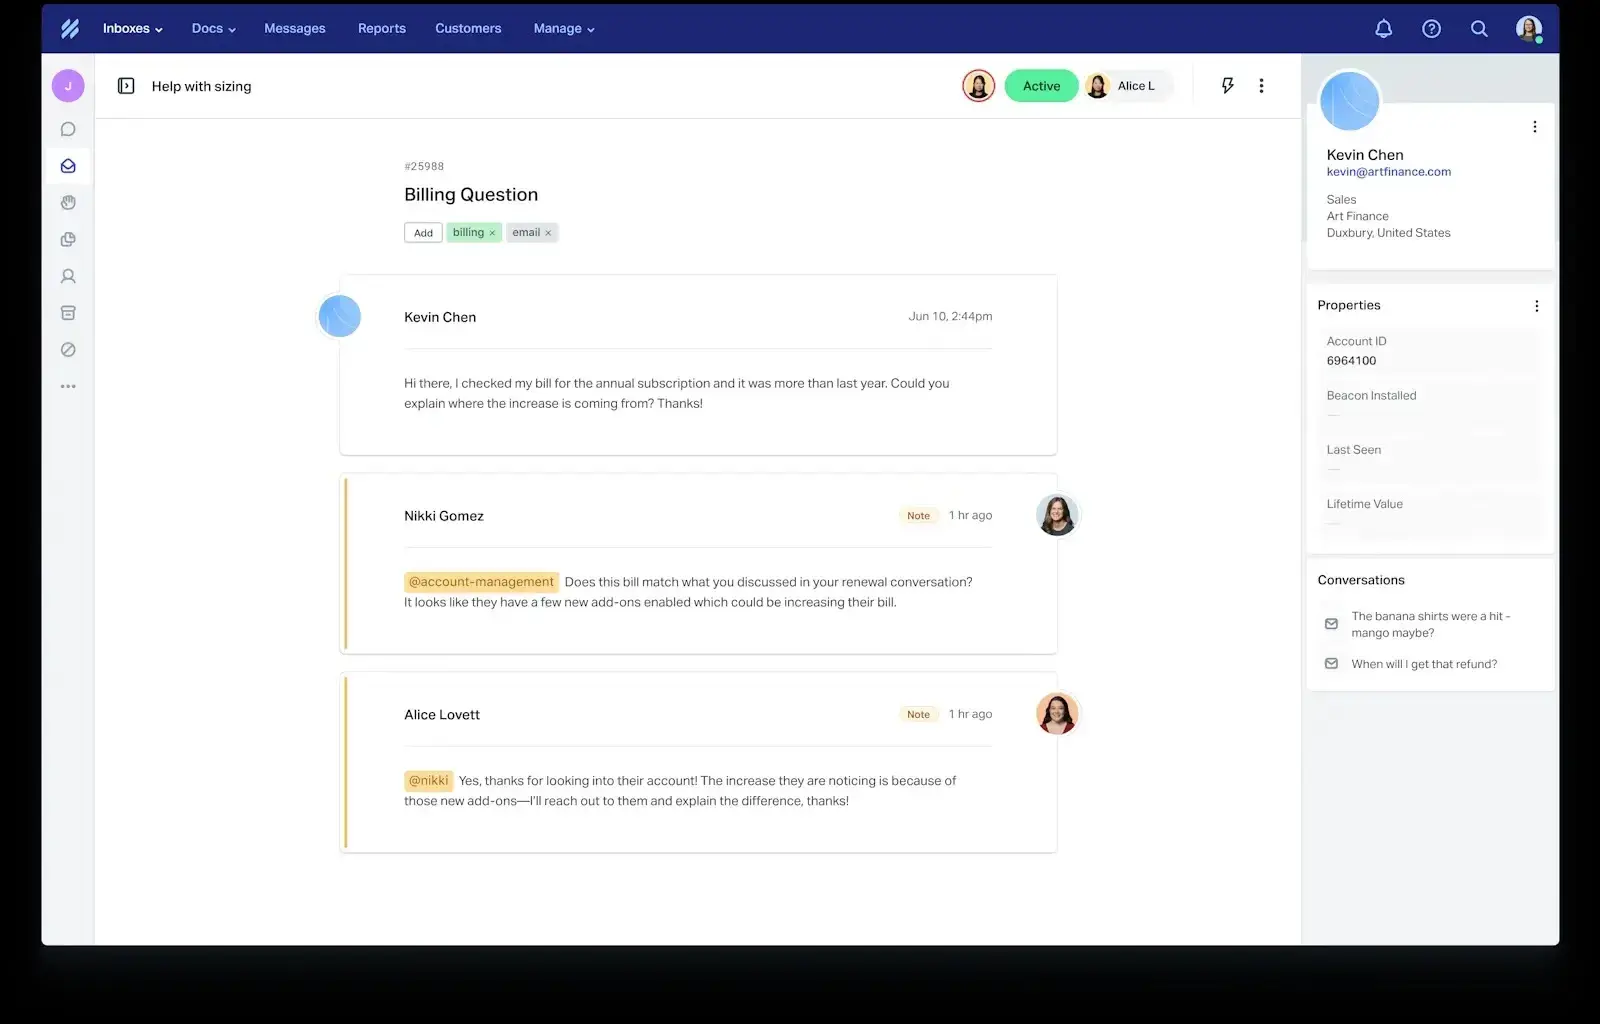Open the envelope icon beside refund conversation

point(1331,664)
